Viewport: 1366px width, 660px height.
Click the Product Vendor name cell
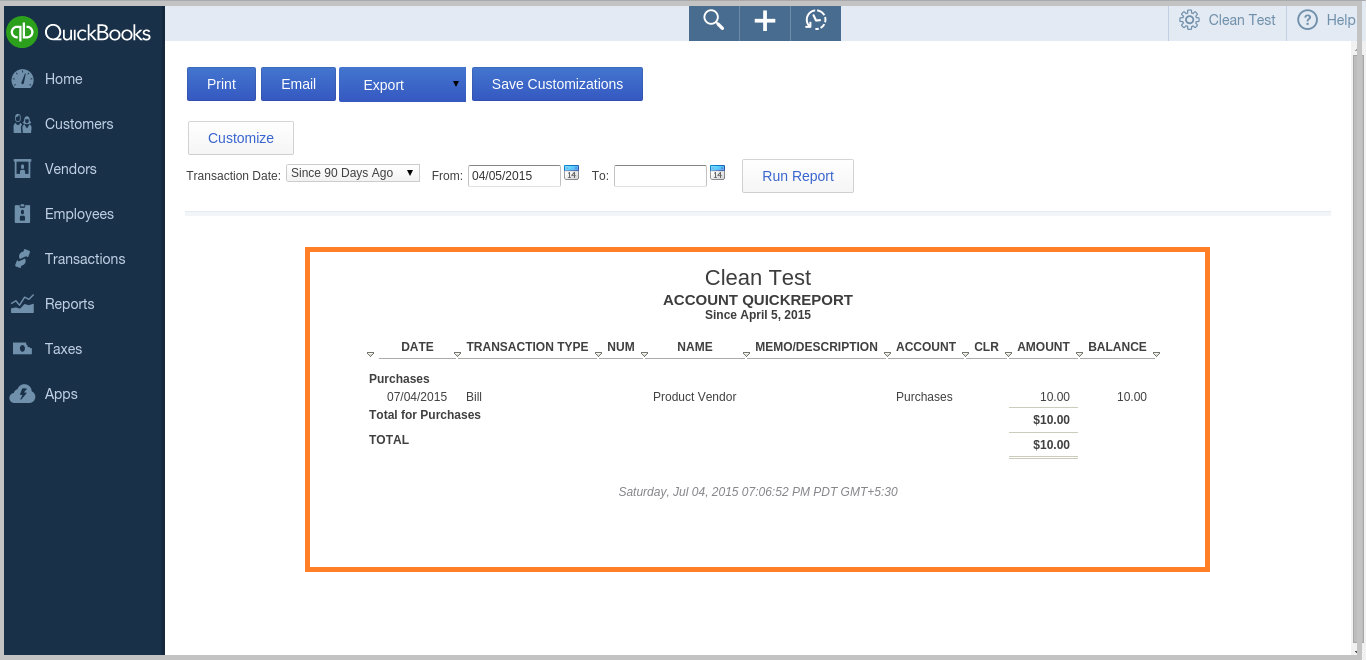pyautogui.click(x=694, y=397)
